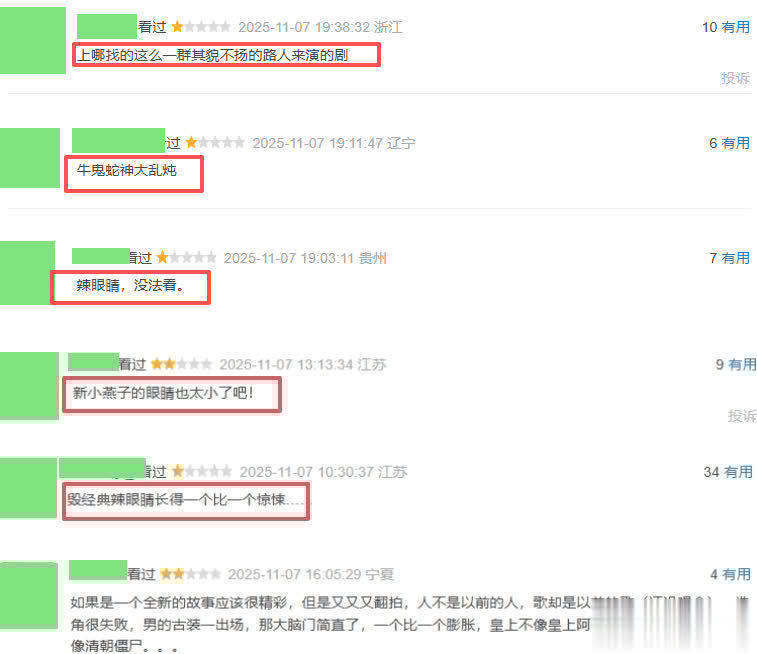Viewport: 757px width, 654px height.
Task: Click 有用 on the 宁夏 review with 4
Action: (x=737, y=574)
